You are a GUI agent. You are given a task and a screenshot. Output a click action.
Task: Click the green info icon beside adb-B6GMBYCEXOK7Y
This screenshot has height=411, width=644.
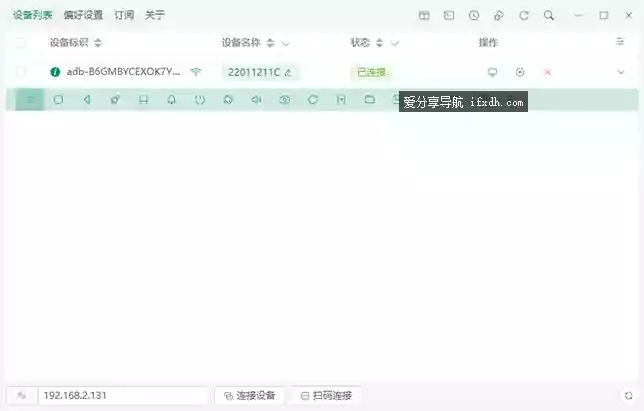[55, 72]
